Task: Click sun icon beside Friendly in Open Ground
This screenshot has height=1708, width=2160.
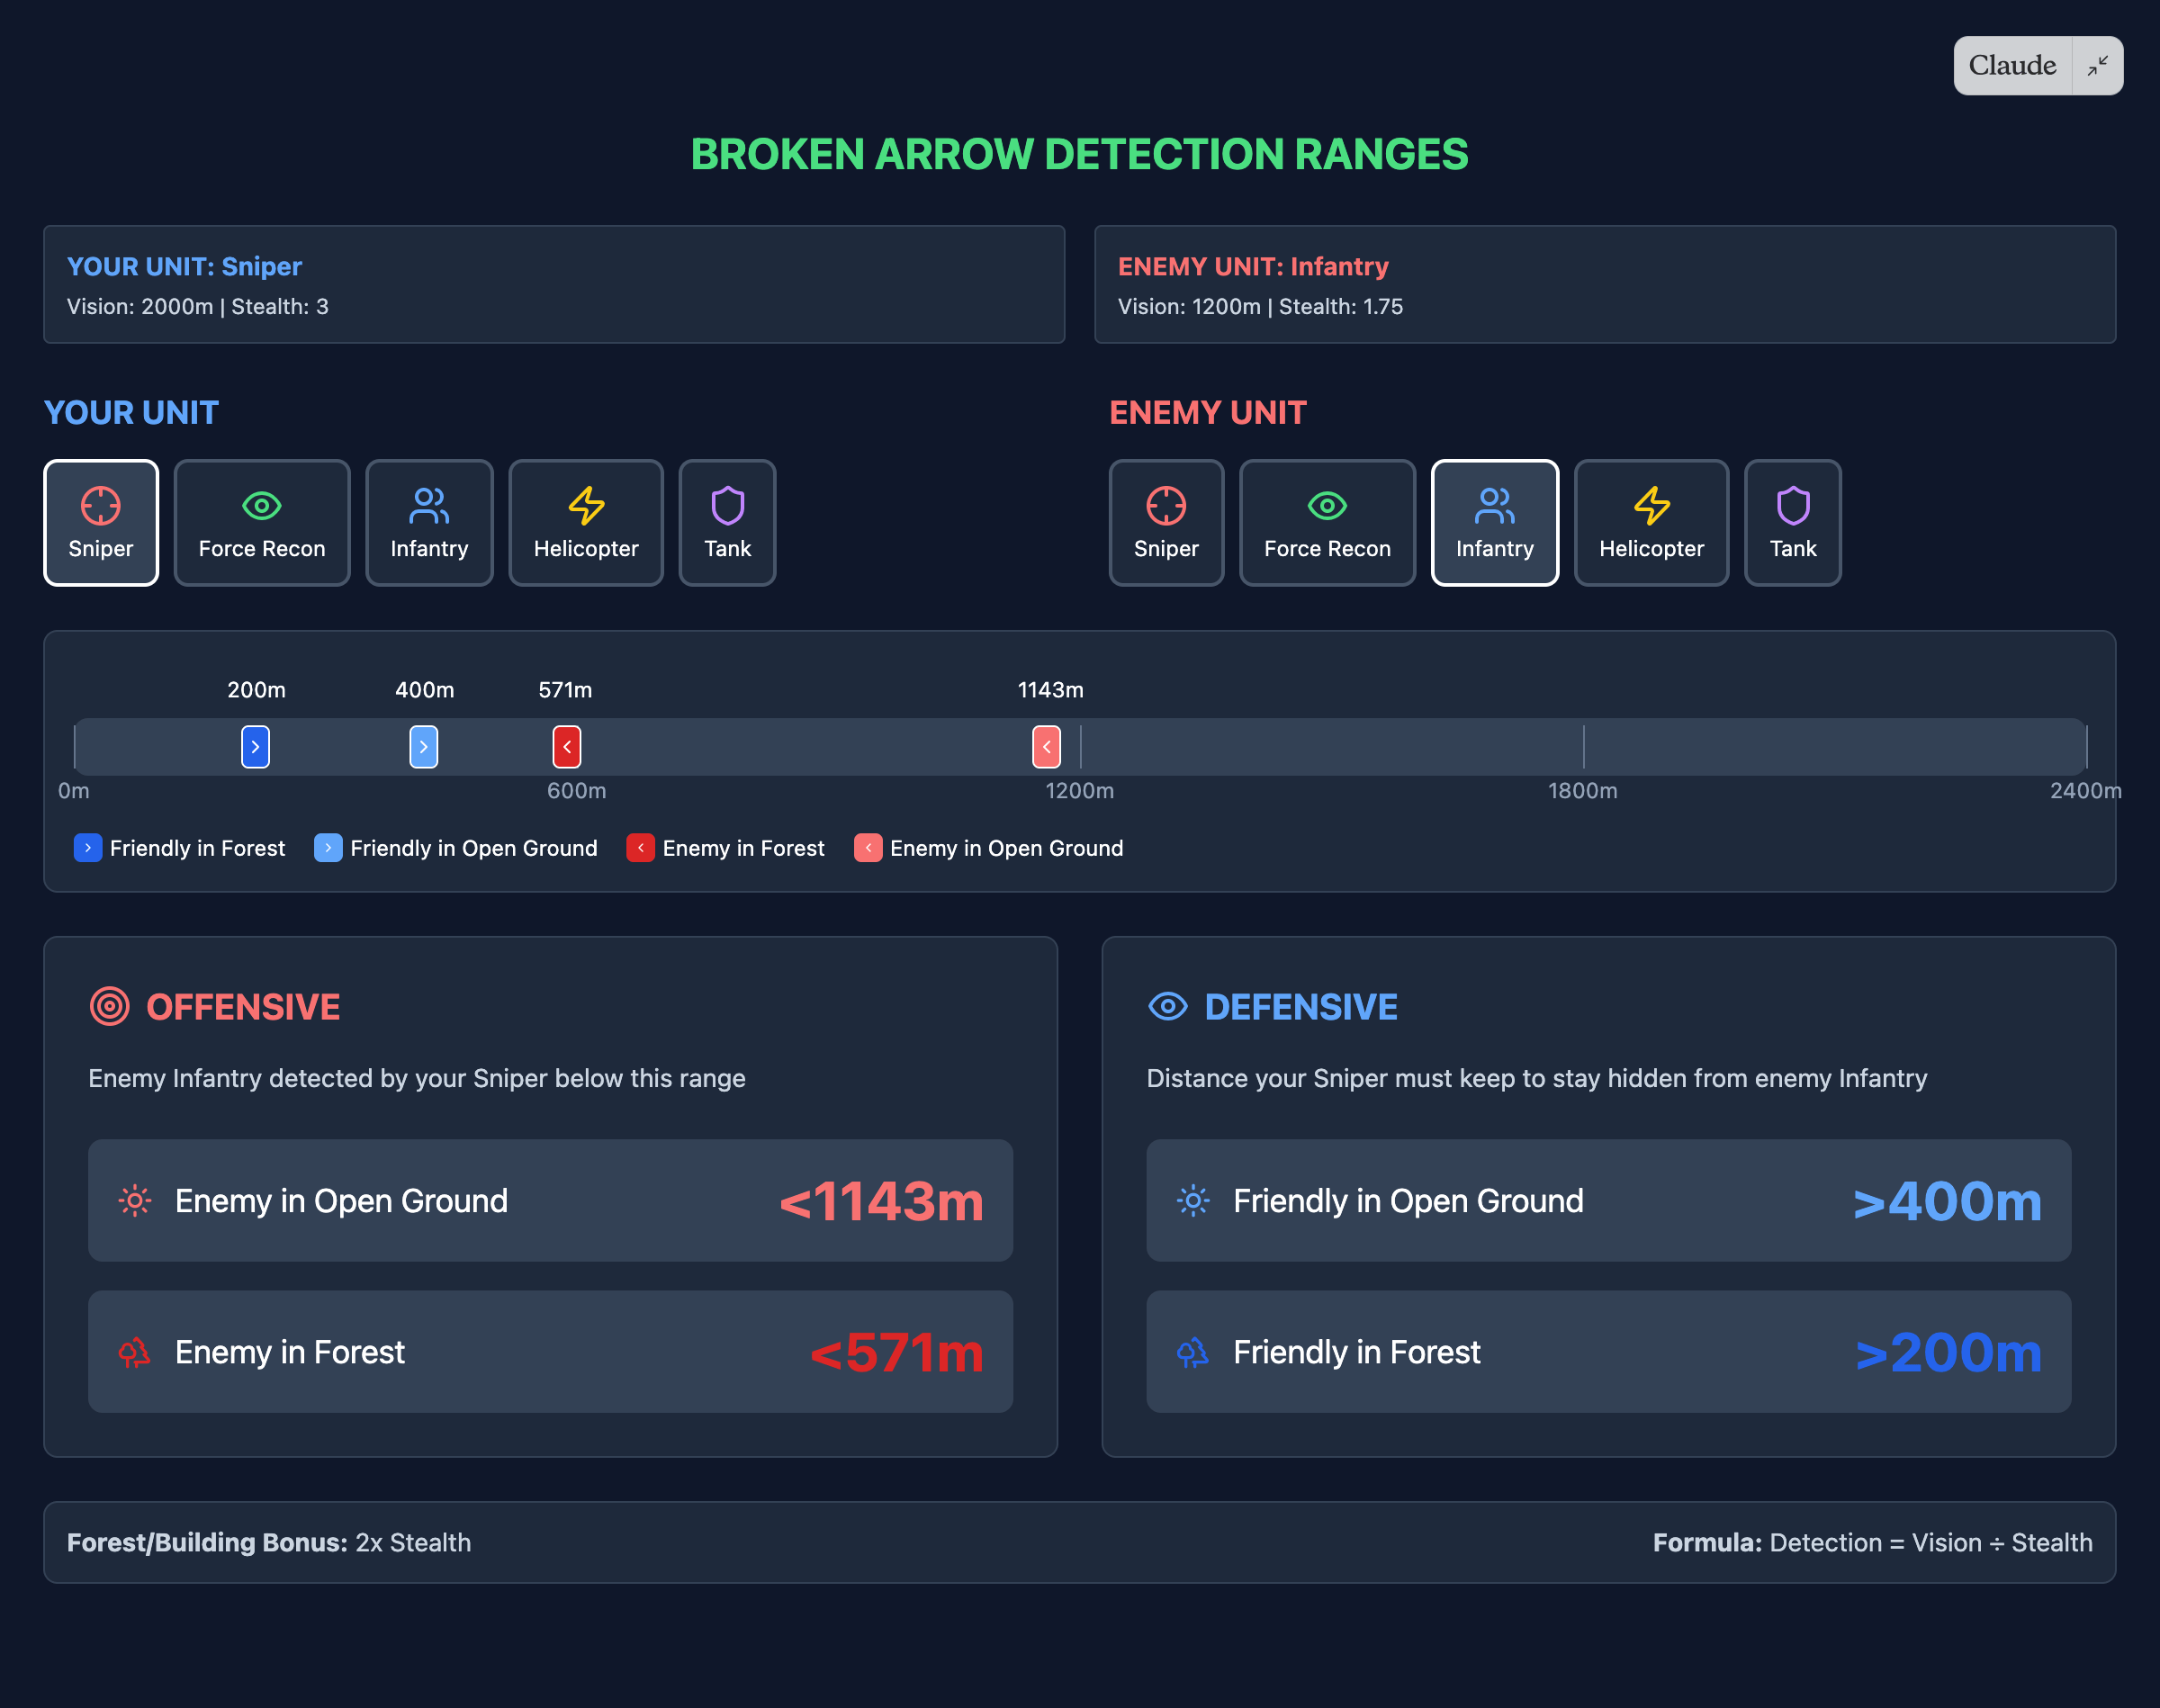Action: (x=1193, y=1200)
